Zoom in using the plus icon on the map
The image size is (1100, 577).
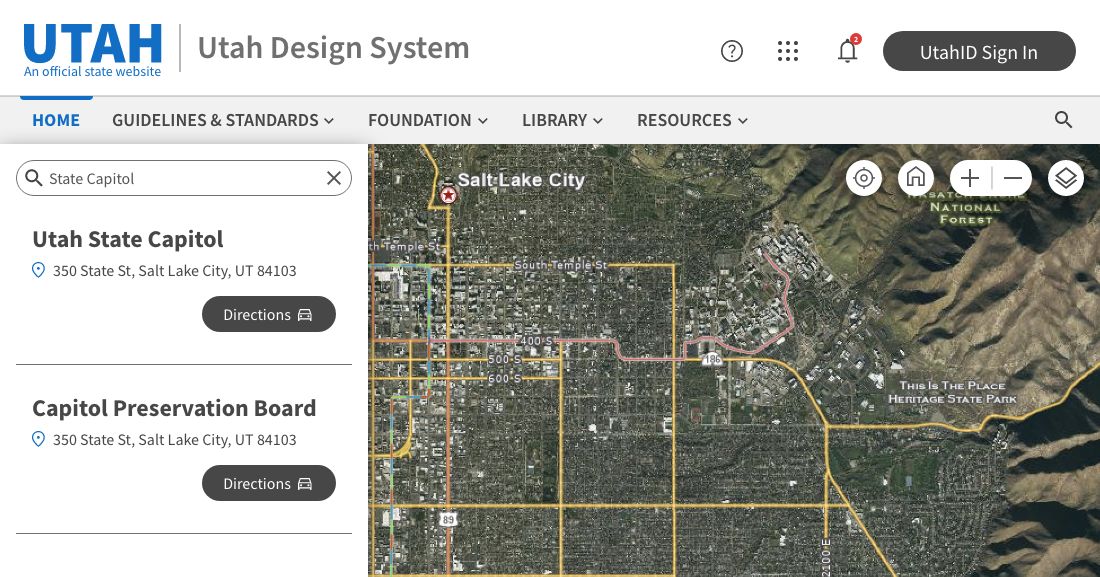(x=970, y=178)
